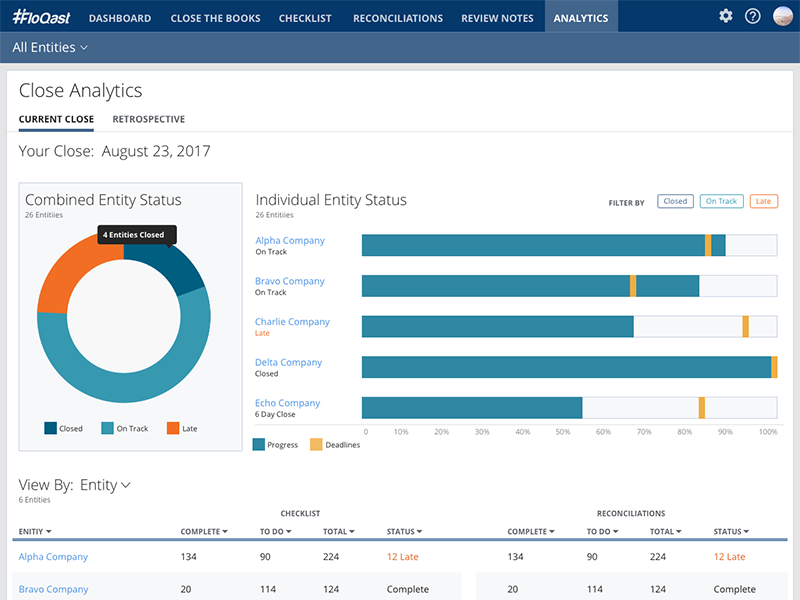Toggle the On Track filter
This screenshot has width=800, height=600.
721,201
